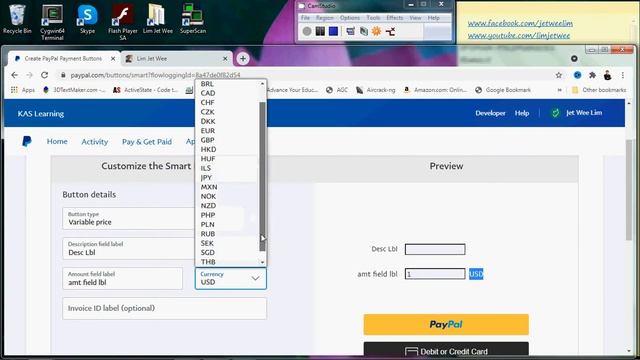Click currency list scrollbar thumb
Screen dimensions: 640x360
click(262, 176)
